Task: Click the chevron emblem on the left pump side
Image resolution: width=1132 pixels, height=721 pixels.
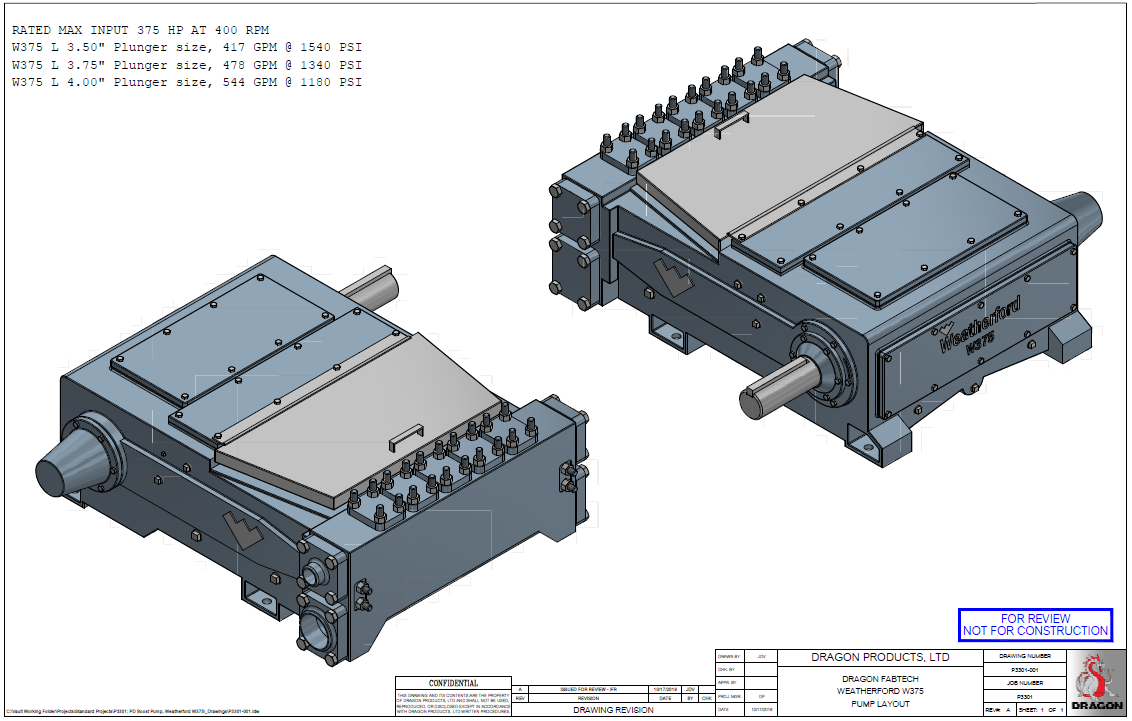Action: coord(241,528)
